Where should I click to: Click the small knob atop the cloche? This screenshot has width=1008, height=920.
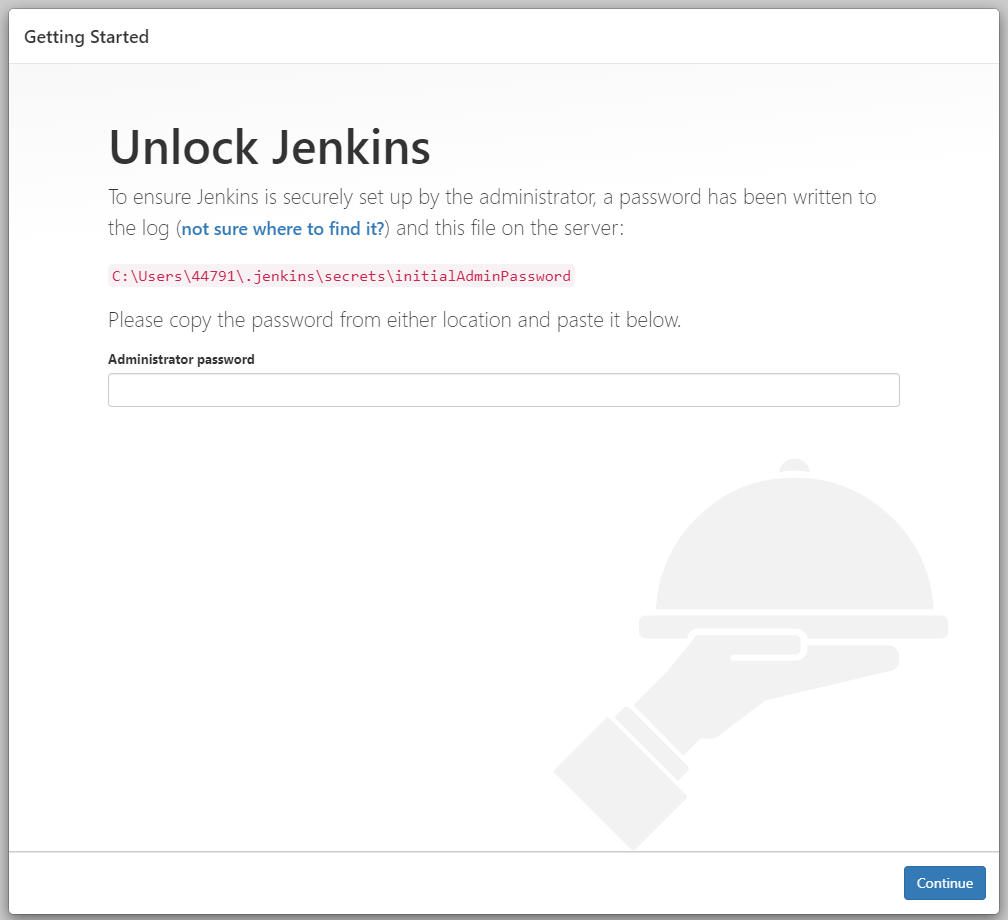pos(794,466)
